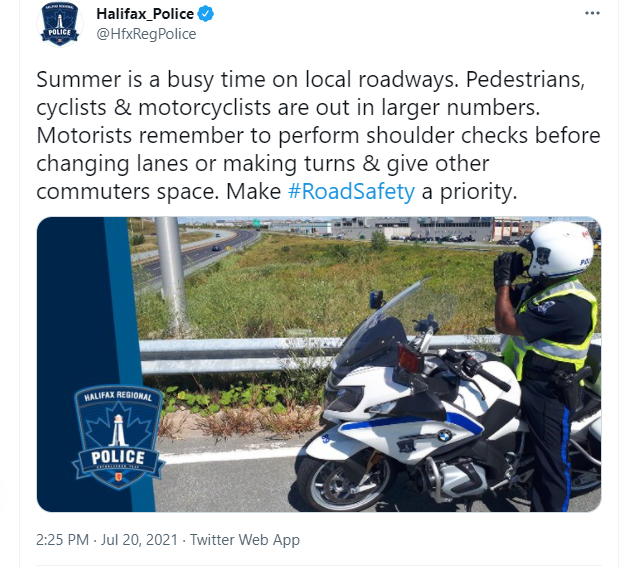Follow the #RoadSafety hashtag link
The width and height of the screenshot is (621, 569).
tap(351, 191)
